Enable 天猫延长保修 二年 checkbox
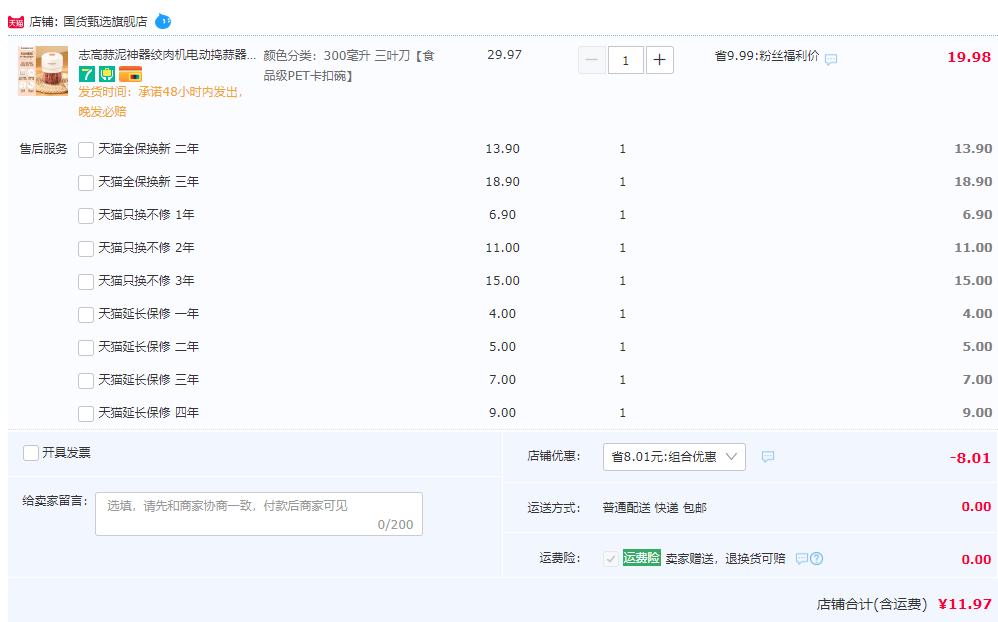Image resolution: width=998 pixels, height=622 pixels. 86,348
